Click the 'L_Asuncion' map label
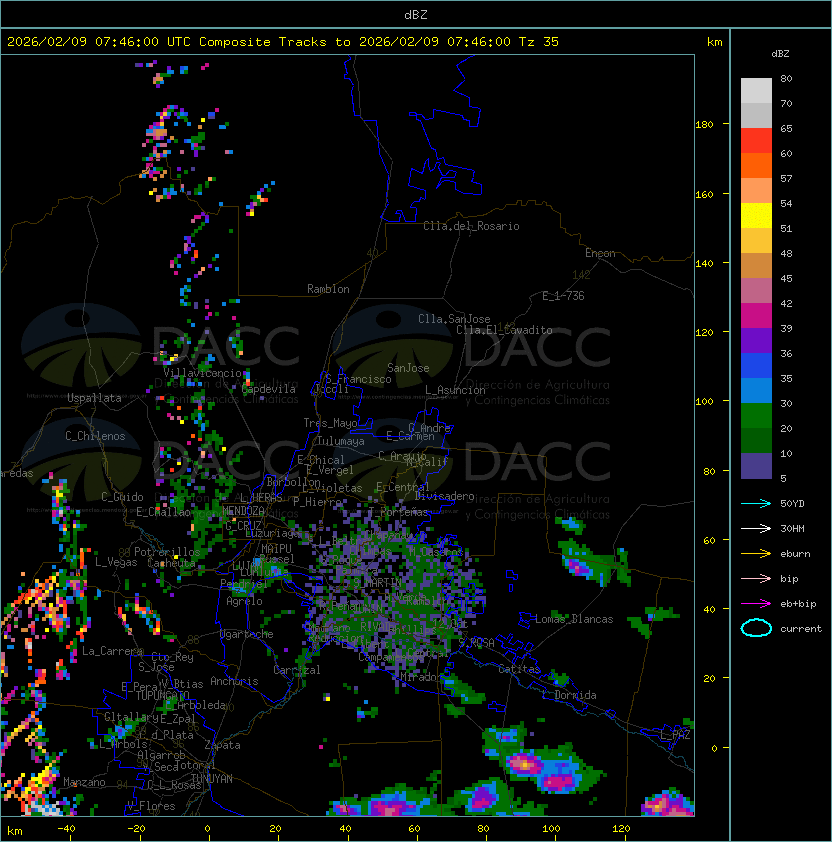 [x=455, y=390]
